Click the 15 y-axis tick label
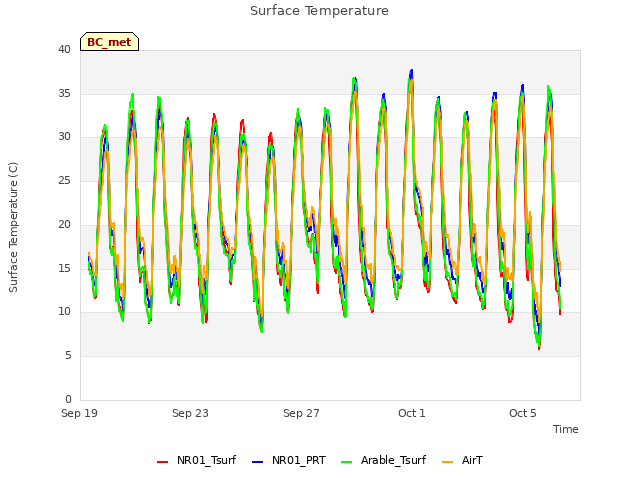The image size is (640, 480). 64,268
